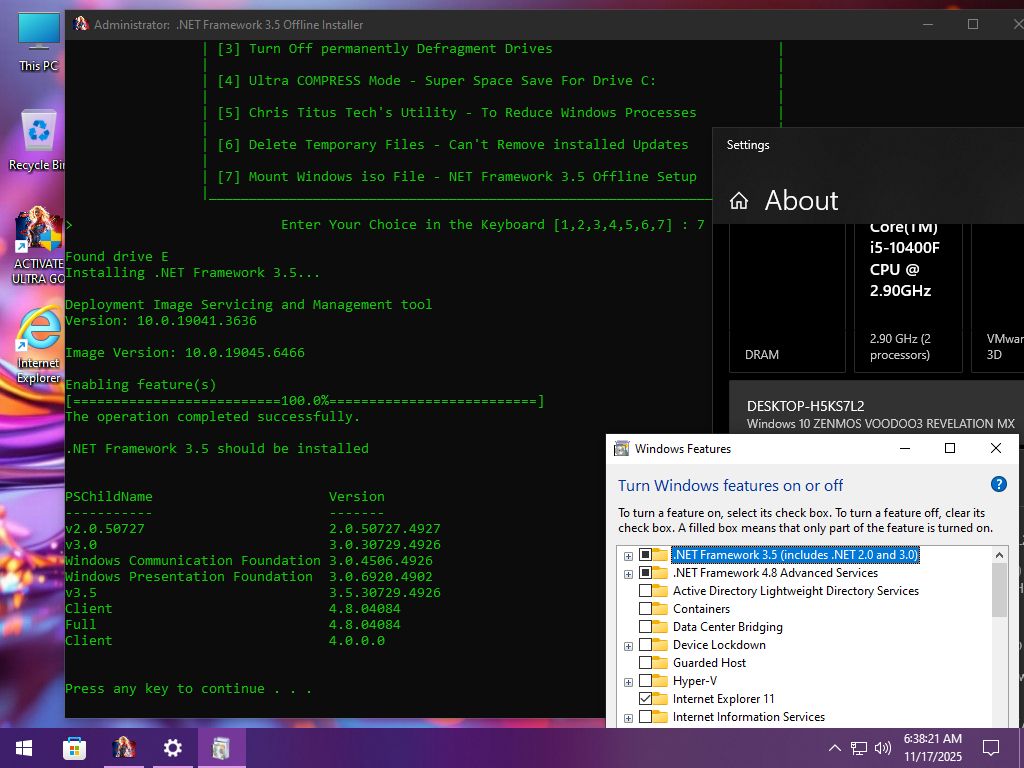Click the DESKTOP-H5KS7L2 device name
The width and height of the screenshot is (1024, 768).
coord(805,406)
